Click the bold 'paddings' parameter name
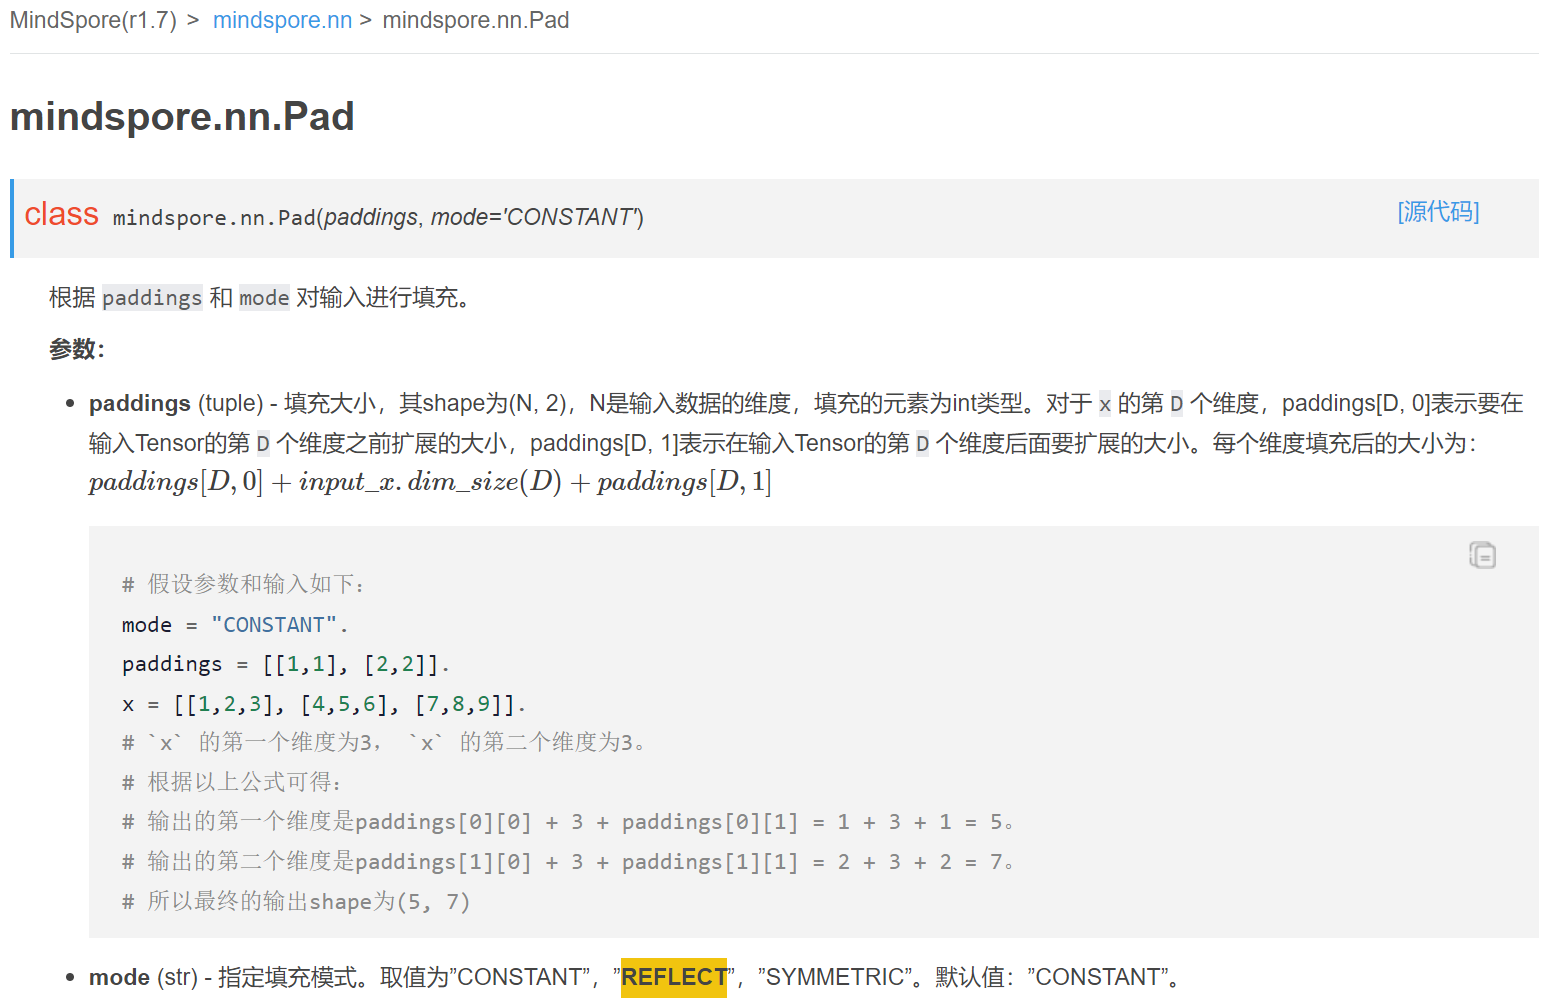Screen dimensions: 1554x1007 [140, 403]
